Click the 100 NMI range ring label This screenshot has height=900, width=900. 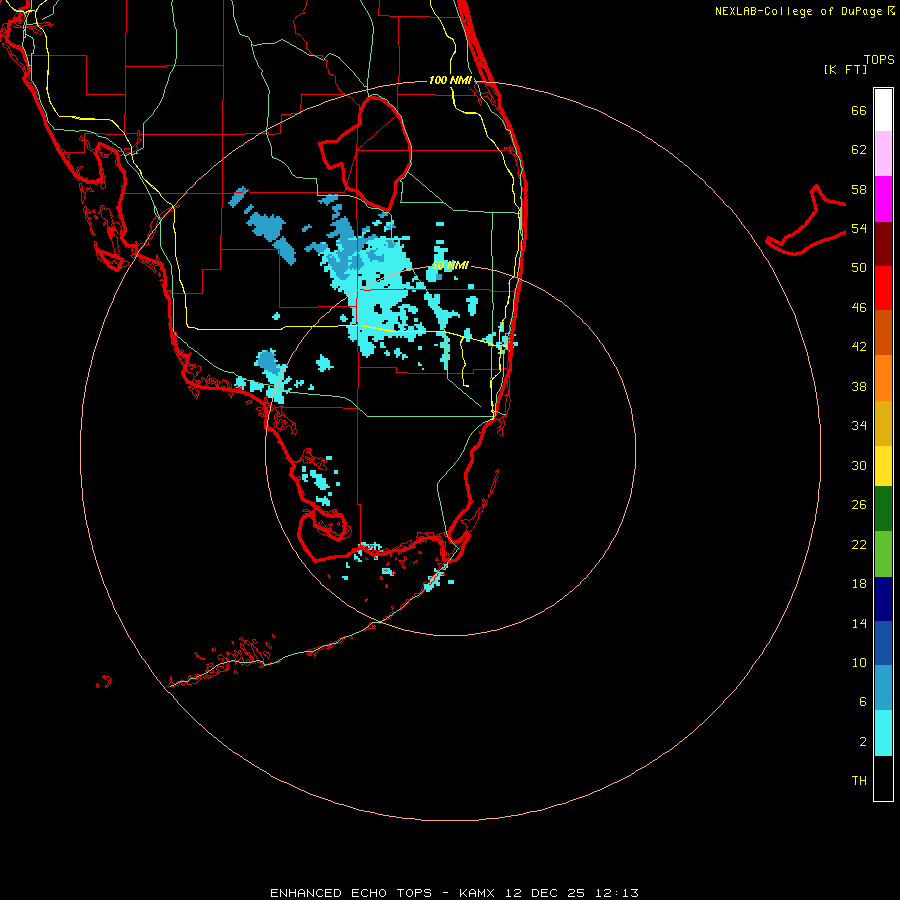point(450,80)
